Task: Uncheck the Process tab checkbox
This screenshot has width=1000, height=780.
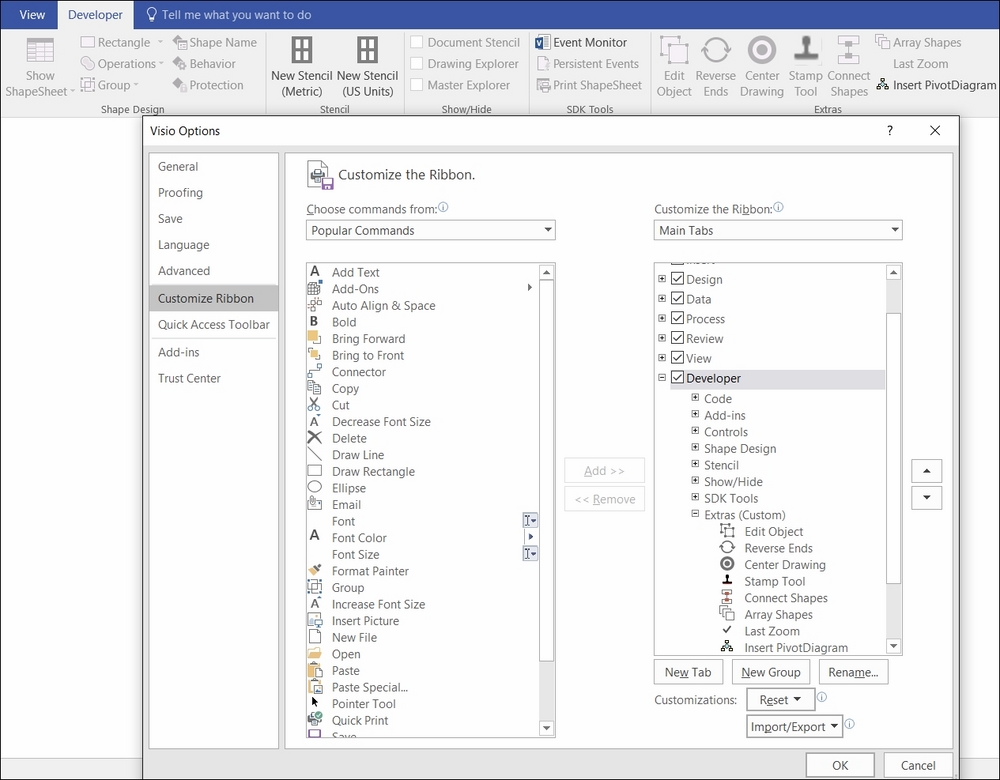Action: point(677,318)
